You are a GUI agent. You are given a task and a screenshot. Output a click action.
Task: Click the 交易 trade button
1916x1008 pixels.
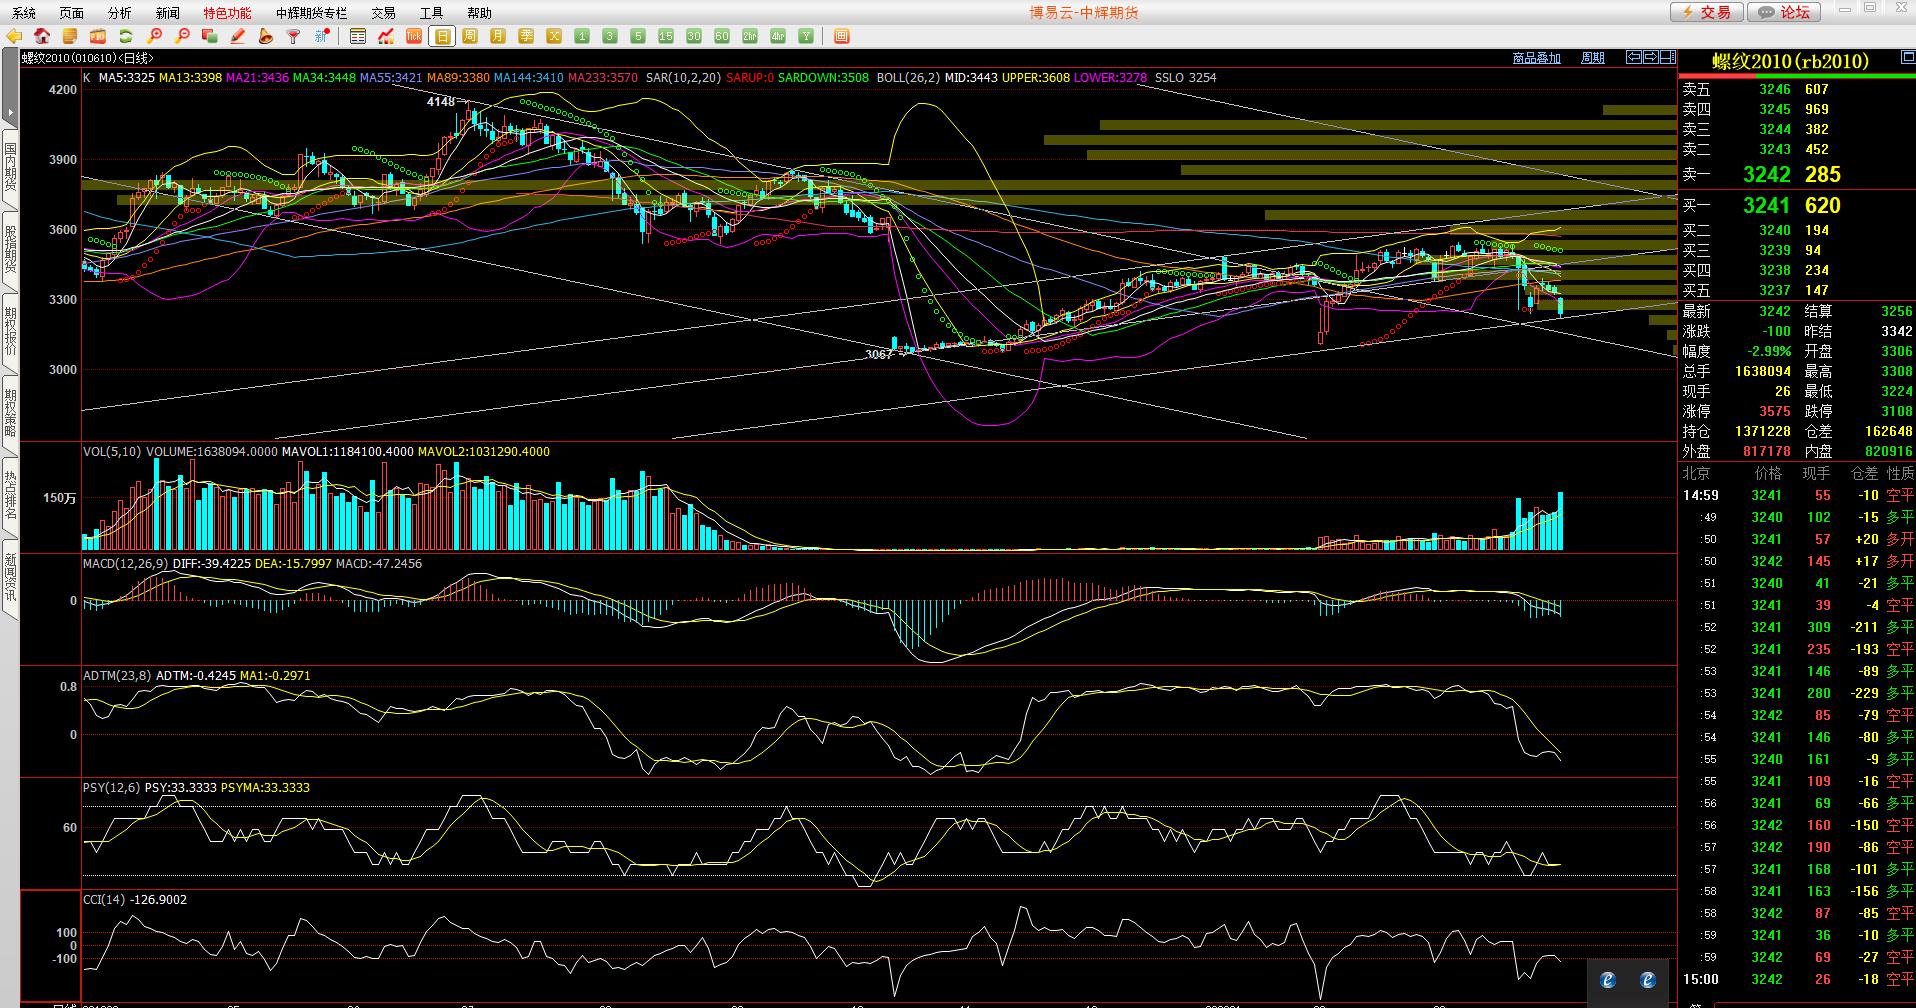(x=1707, y=12)
